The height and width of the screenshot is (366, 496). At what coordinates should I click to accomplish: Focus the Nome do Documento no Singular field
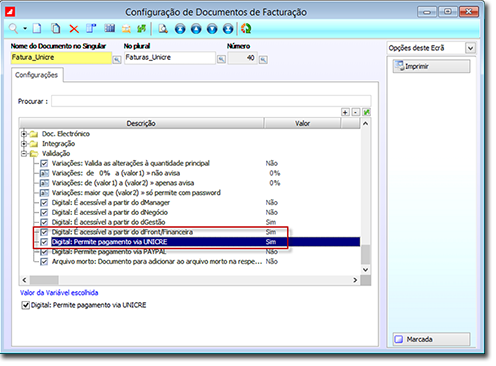61,58
